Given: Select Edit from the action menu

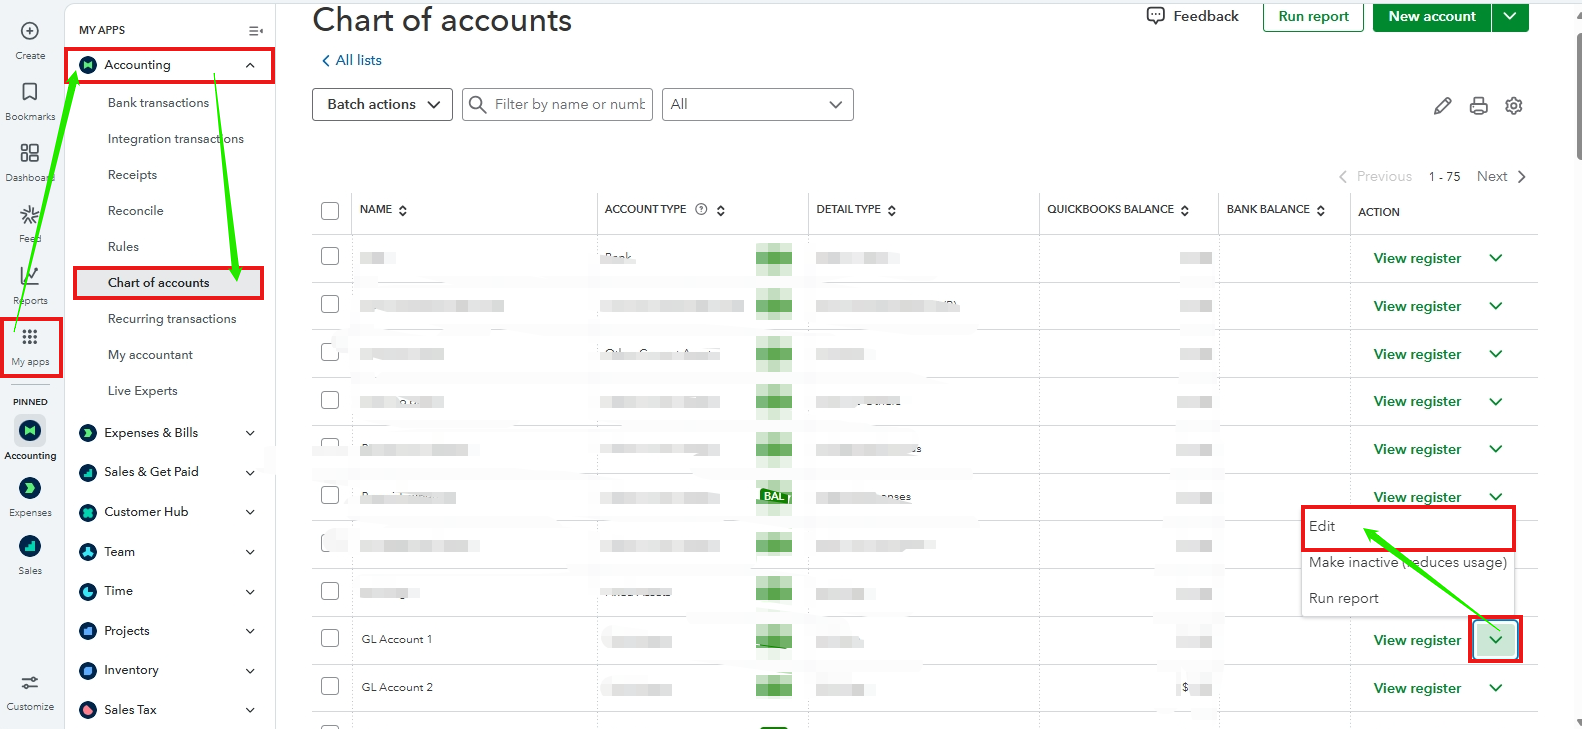Looking at the screenshot, I should pos(1322,527).
